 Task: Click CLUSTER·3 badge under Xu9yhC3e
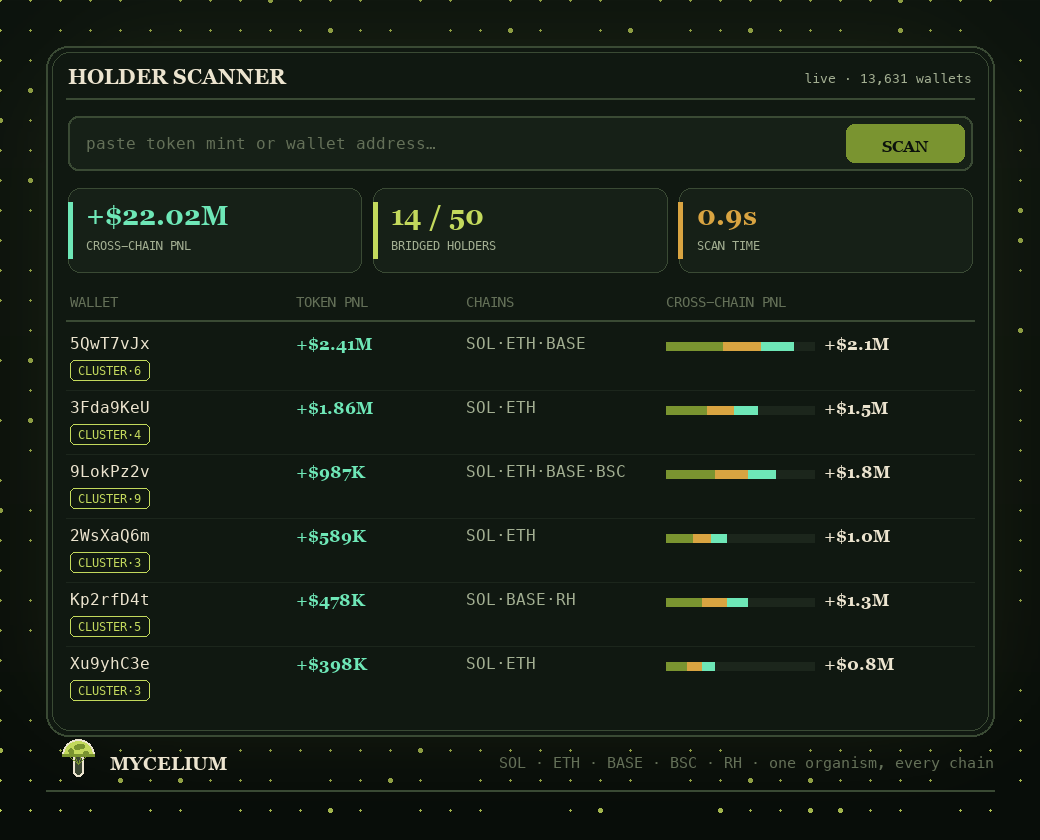(x=110, y=691)
